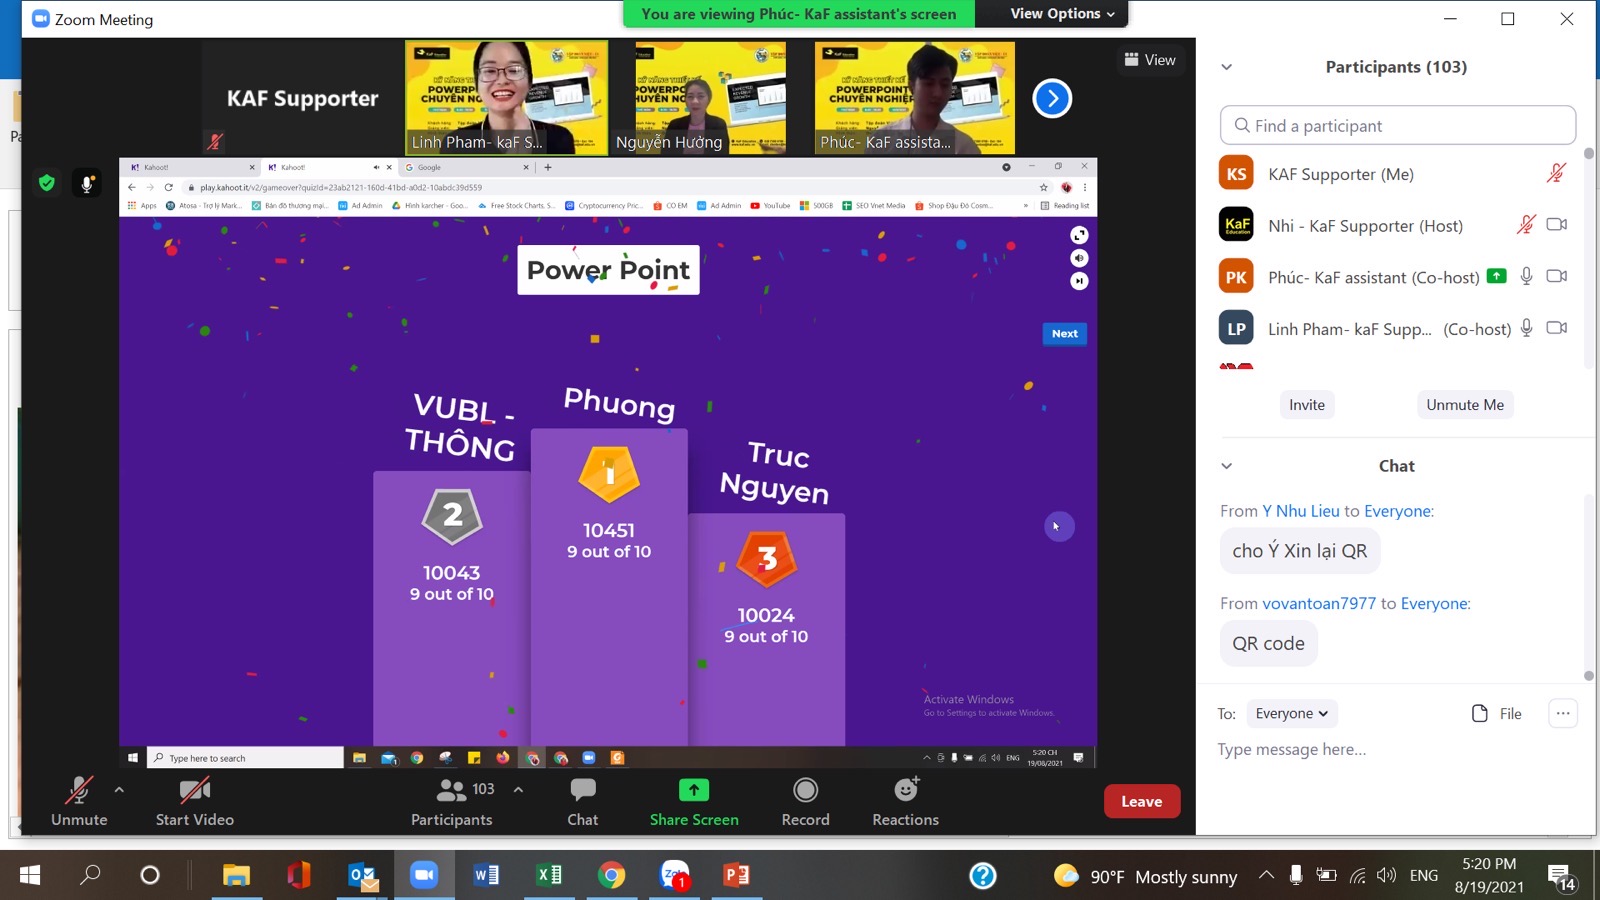The height and width of the screenshot is (900, 1600).
Task: Open Zalo icon with notification badge
Action: point(675,876)
